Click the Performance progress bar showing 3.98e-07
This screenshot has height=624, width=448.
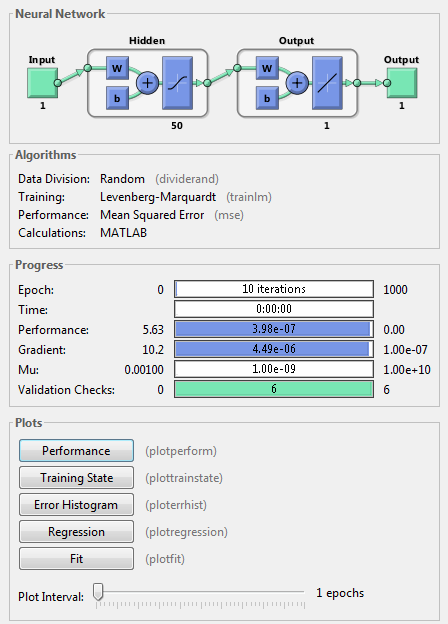pyautogui.click(x=274, y=329)
